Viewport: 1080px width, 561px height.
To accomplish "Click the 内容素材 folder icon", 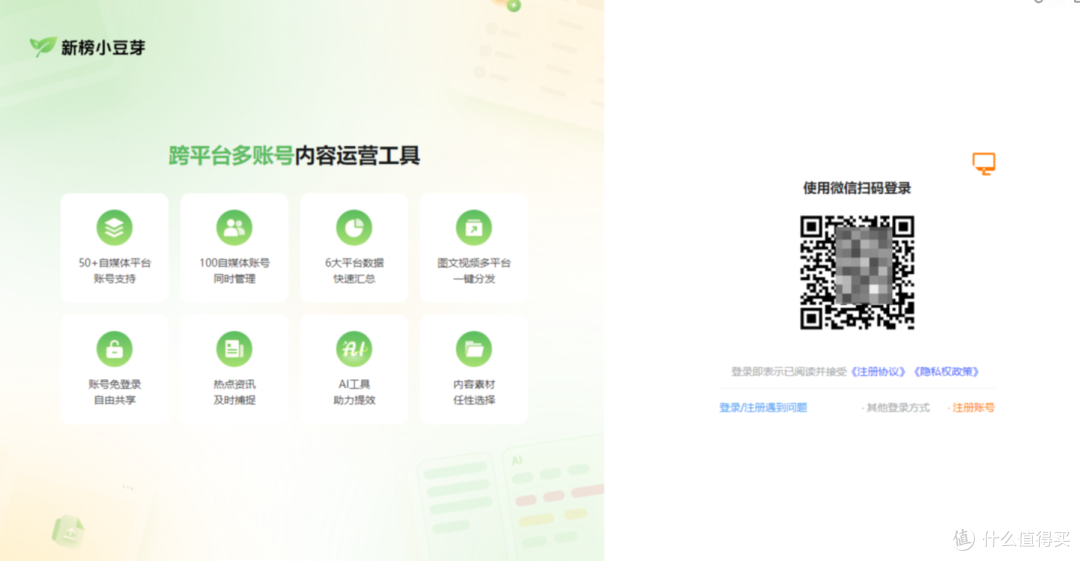I will pos(474,349).
